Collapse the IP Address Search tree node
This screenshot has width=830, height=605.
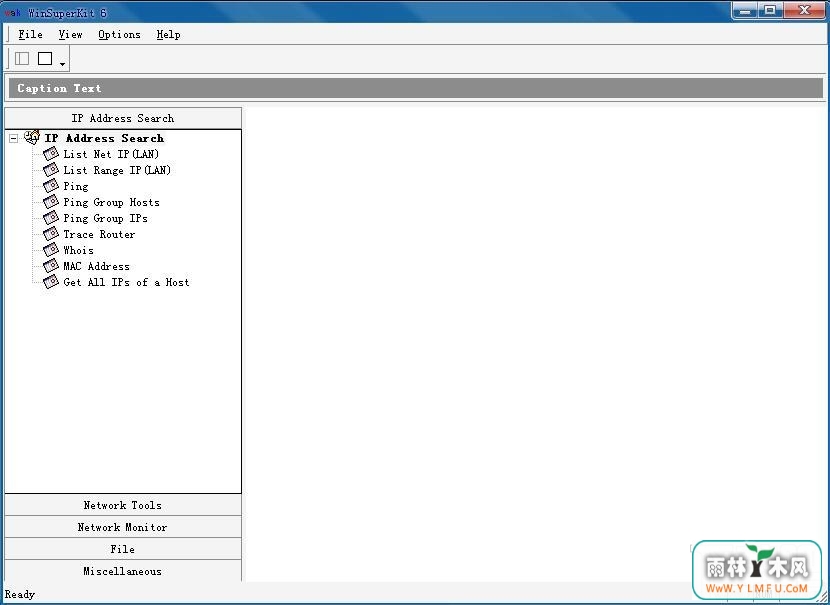tap(13, 138)
